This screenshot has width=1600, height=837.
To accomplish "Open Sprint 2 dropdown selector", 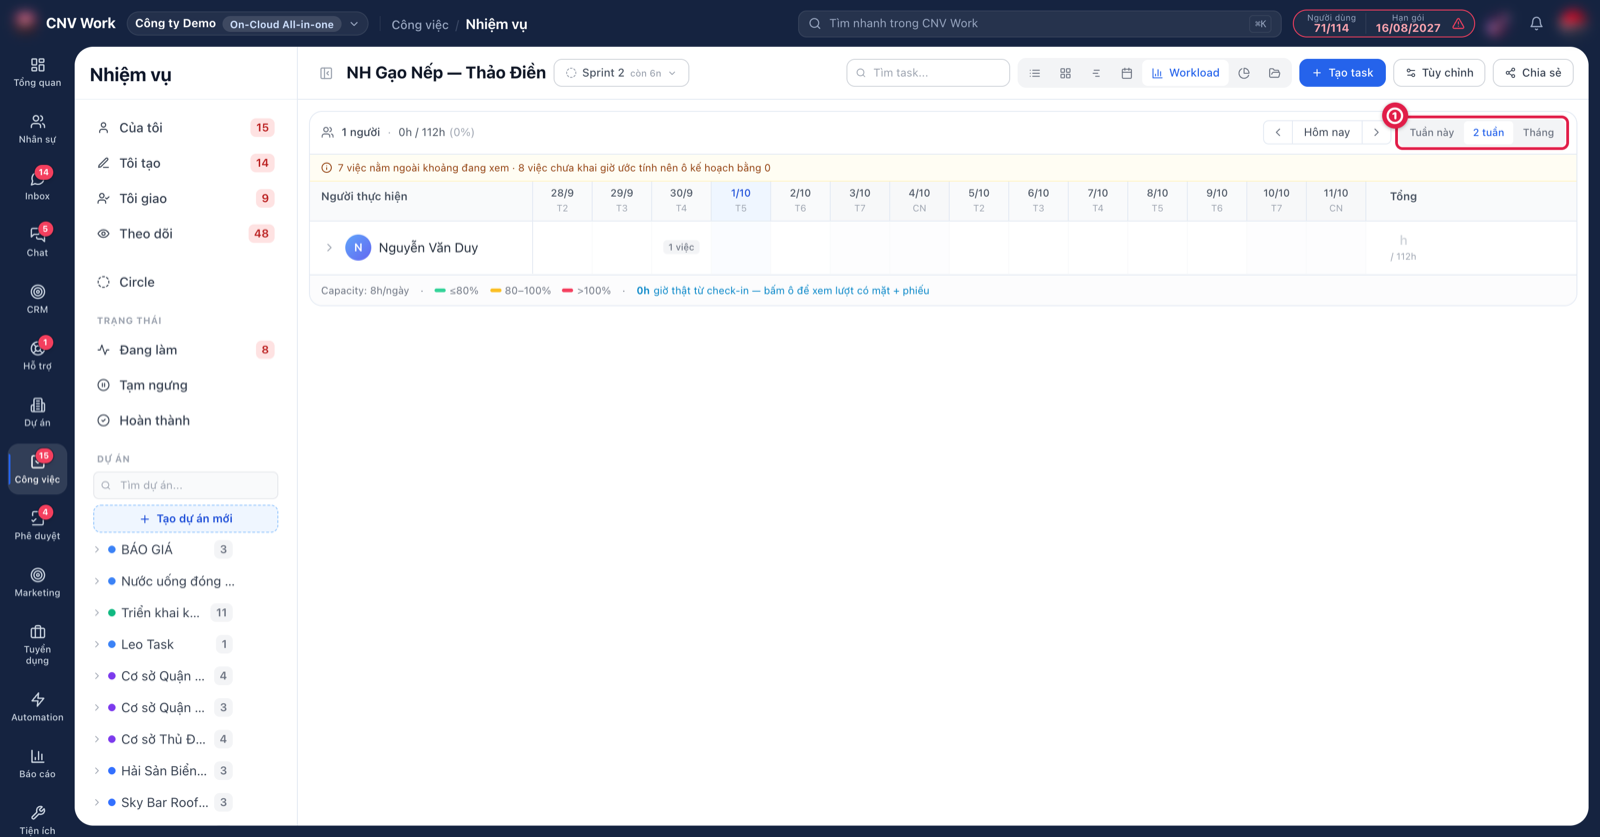I will pos(621,73).
